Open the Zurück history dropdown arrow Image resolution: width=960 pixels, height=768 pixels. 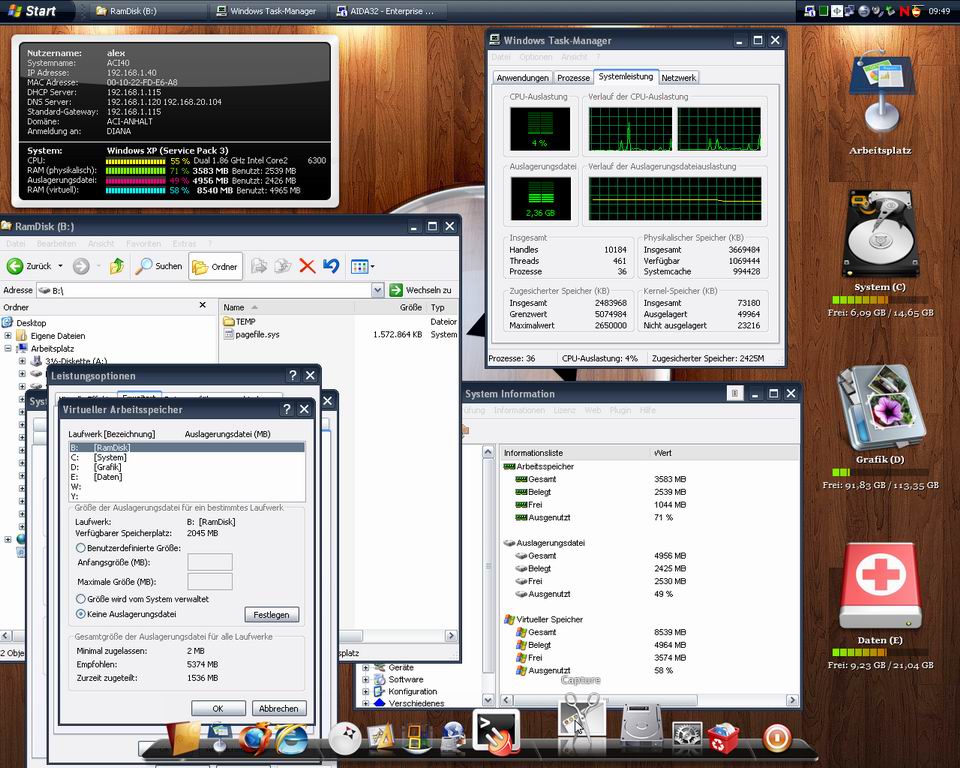(x=60, y=266)
